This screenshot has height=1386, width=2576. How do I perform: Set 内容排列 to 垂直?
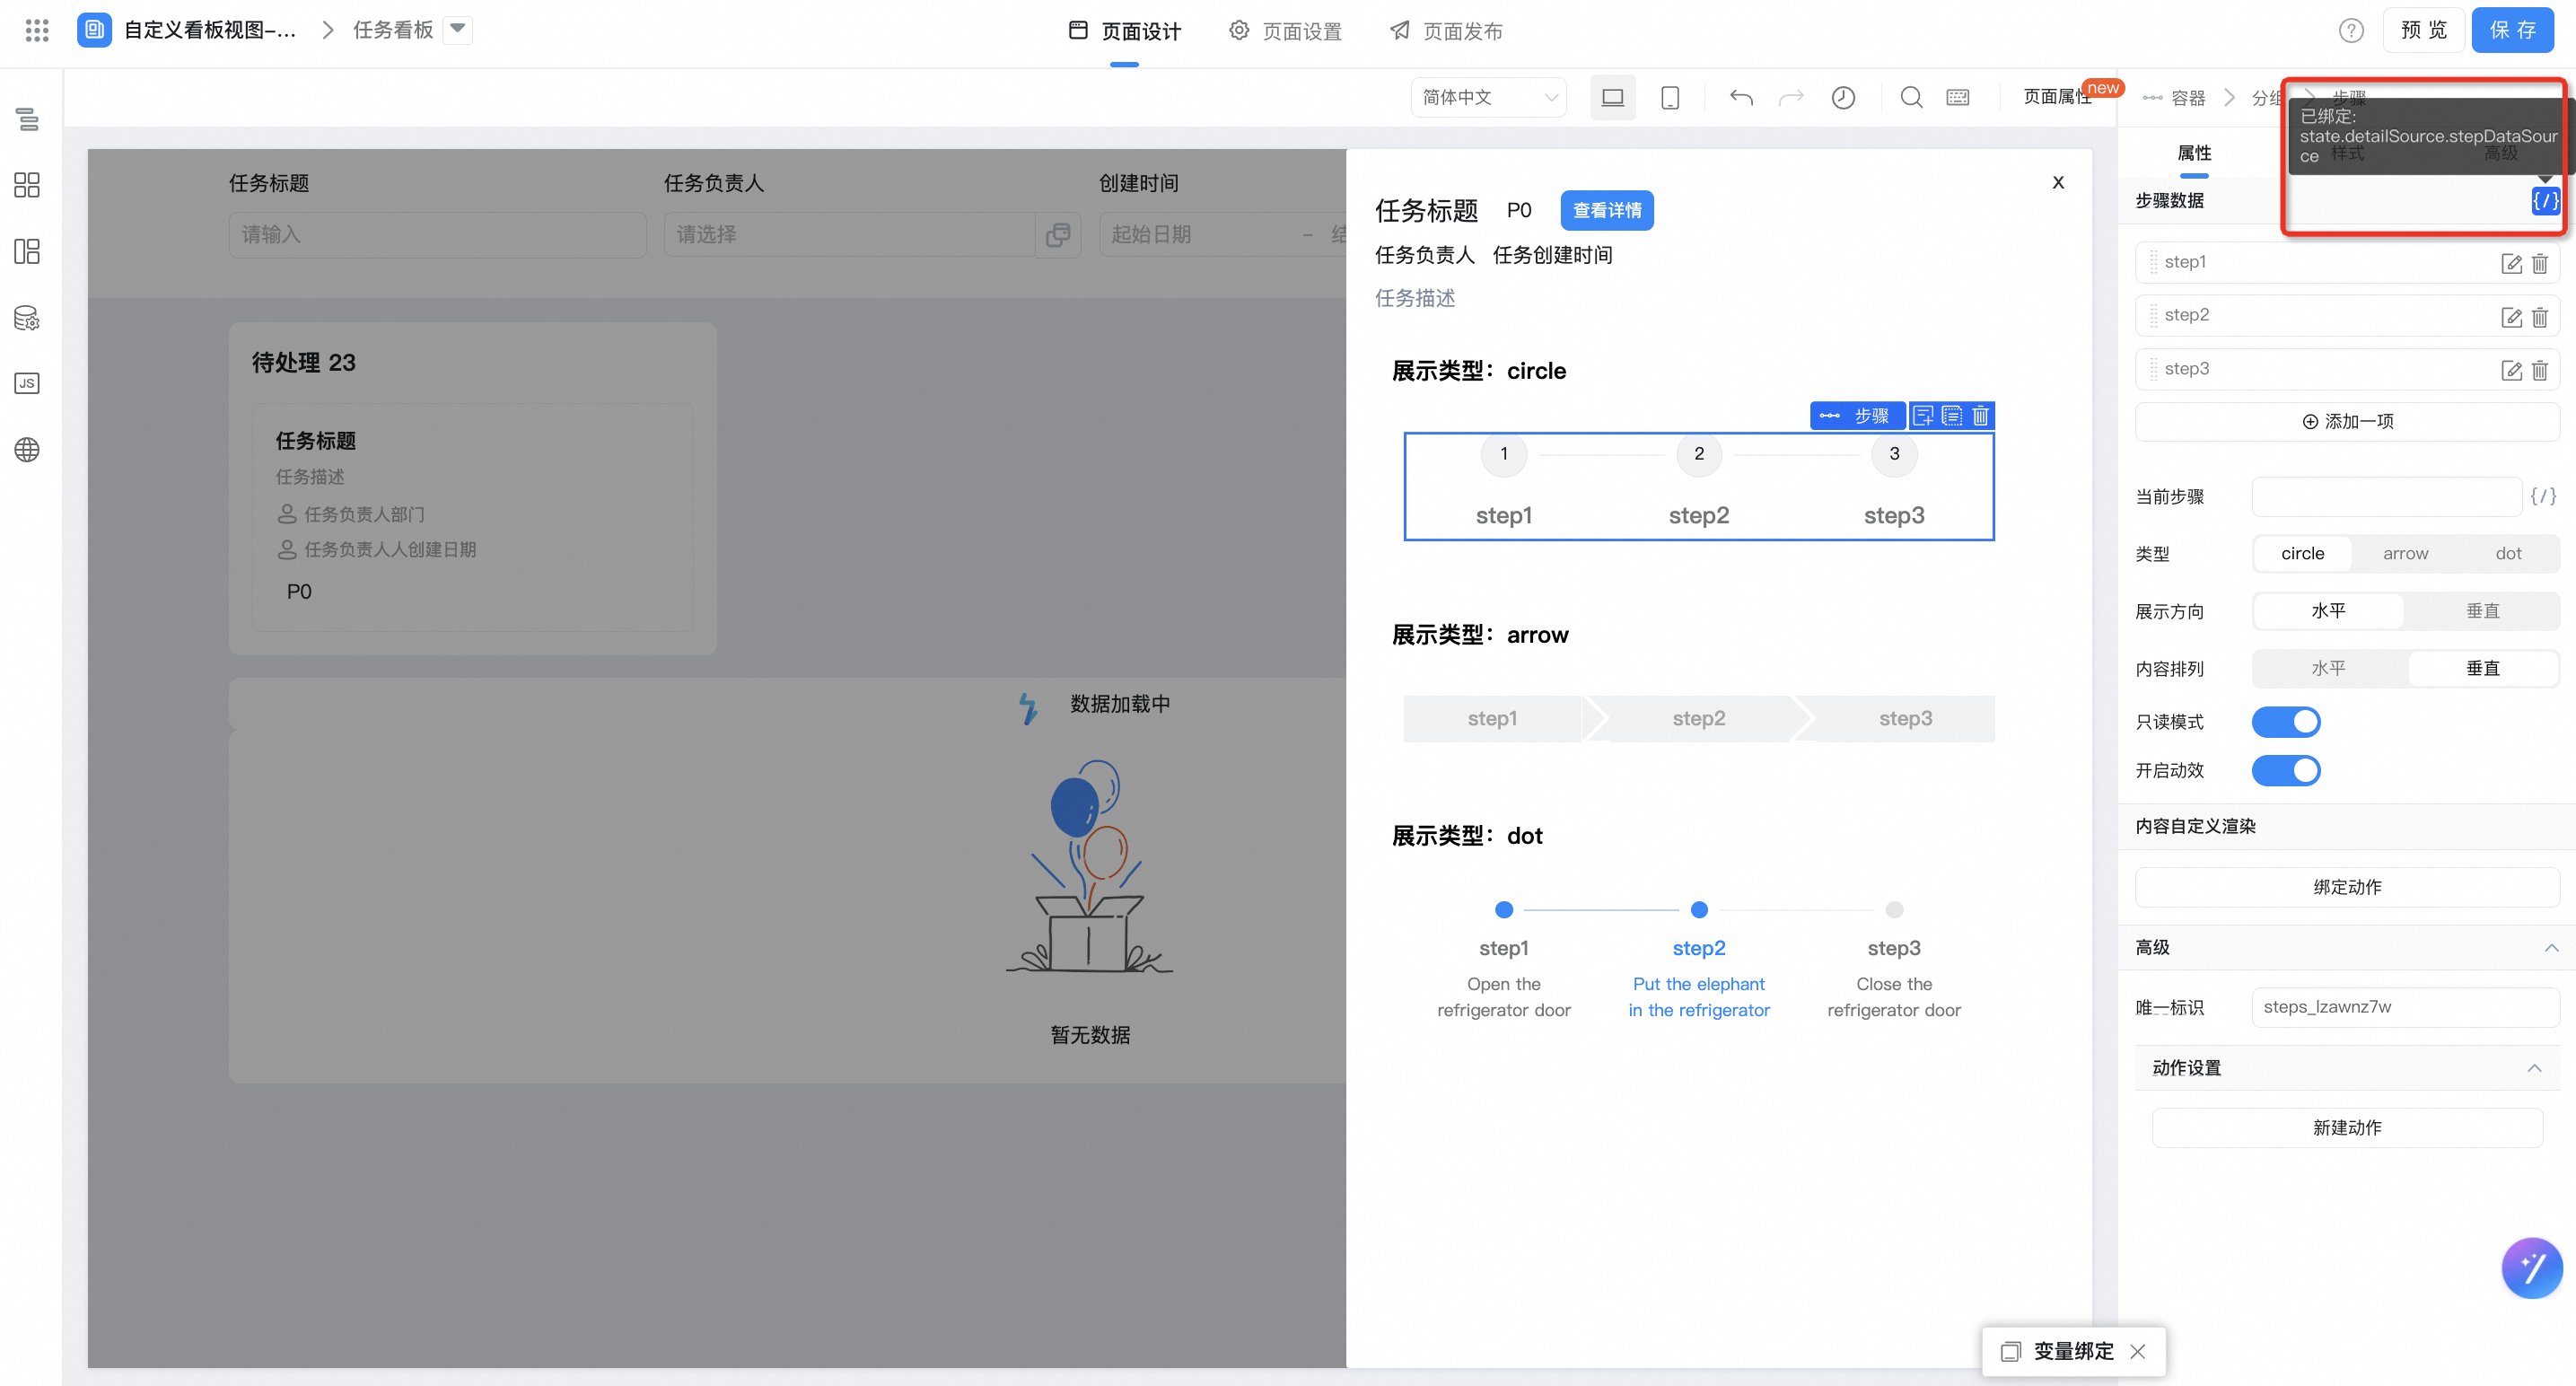click(x=2482, y=667)
